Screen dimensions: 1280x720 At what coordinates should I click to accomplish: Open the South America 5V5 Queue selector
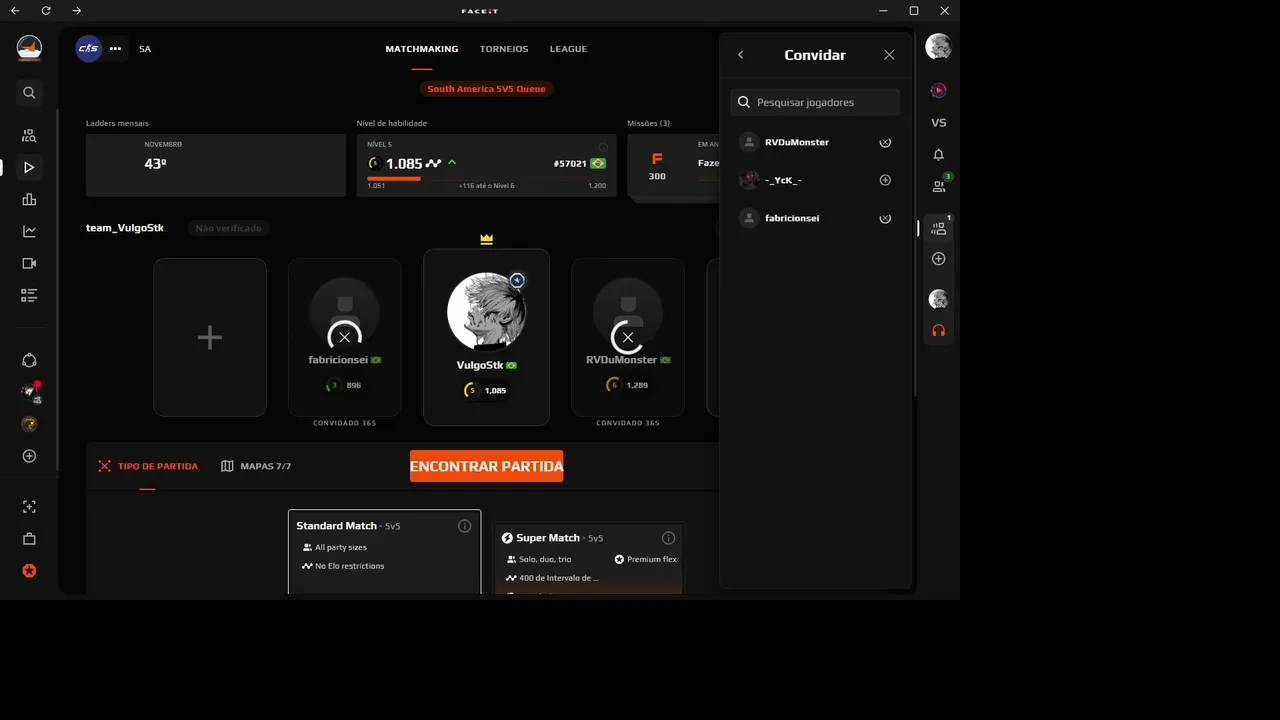click(487, 89)
